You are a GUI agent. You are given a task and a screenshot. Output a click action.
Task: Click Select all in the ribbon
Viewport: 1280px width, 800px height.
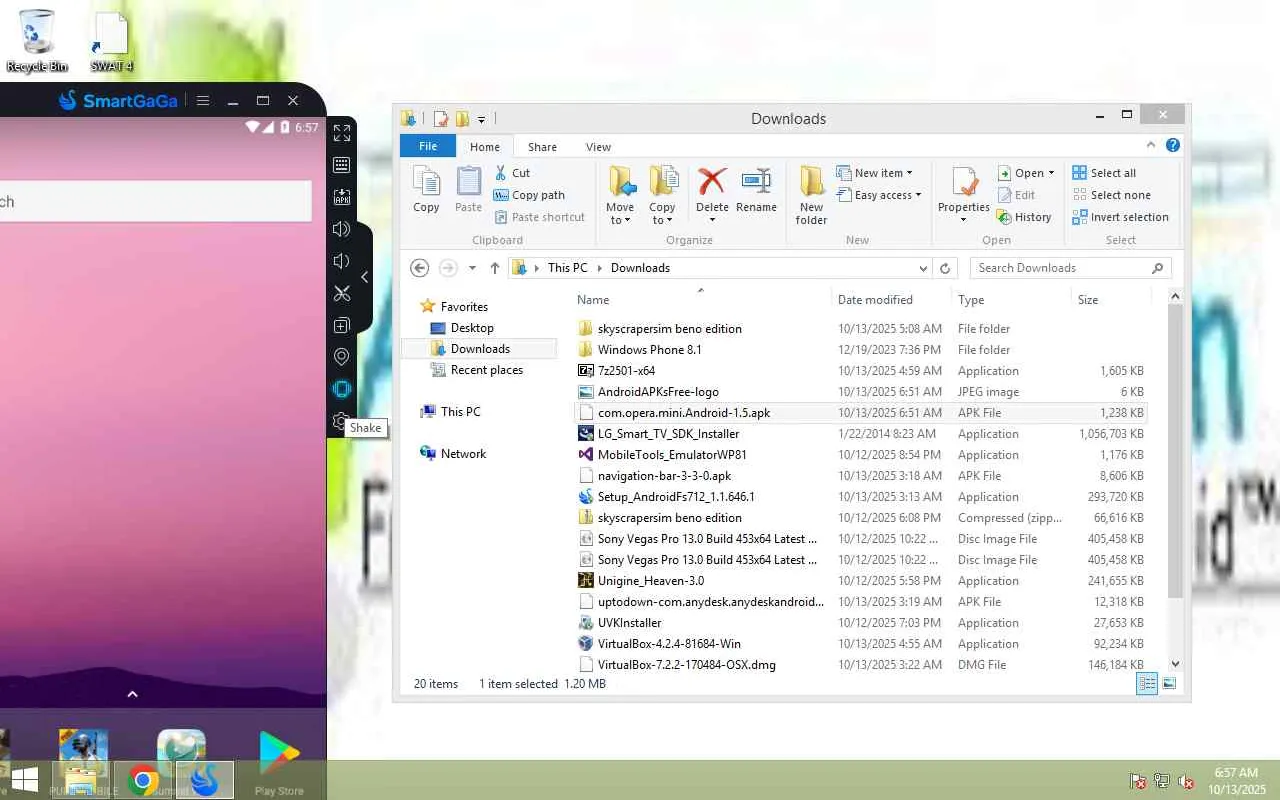tap(1104, 173)
